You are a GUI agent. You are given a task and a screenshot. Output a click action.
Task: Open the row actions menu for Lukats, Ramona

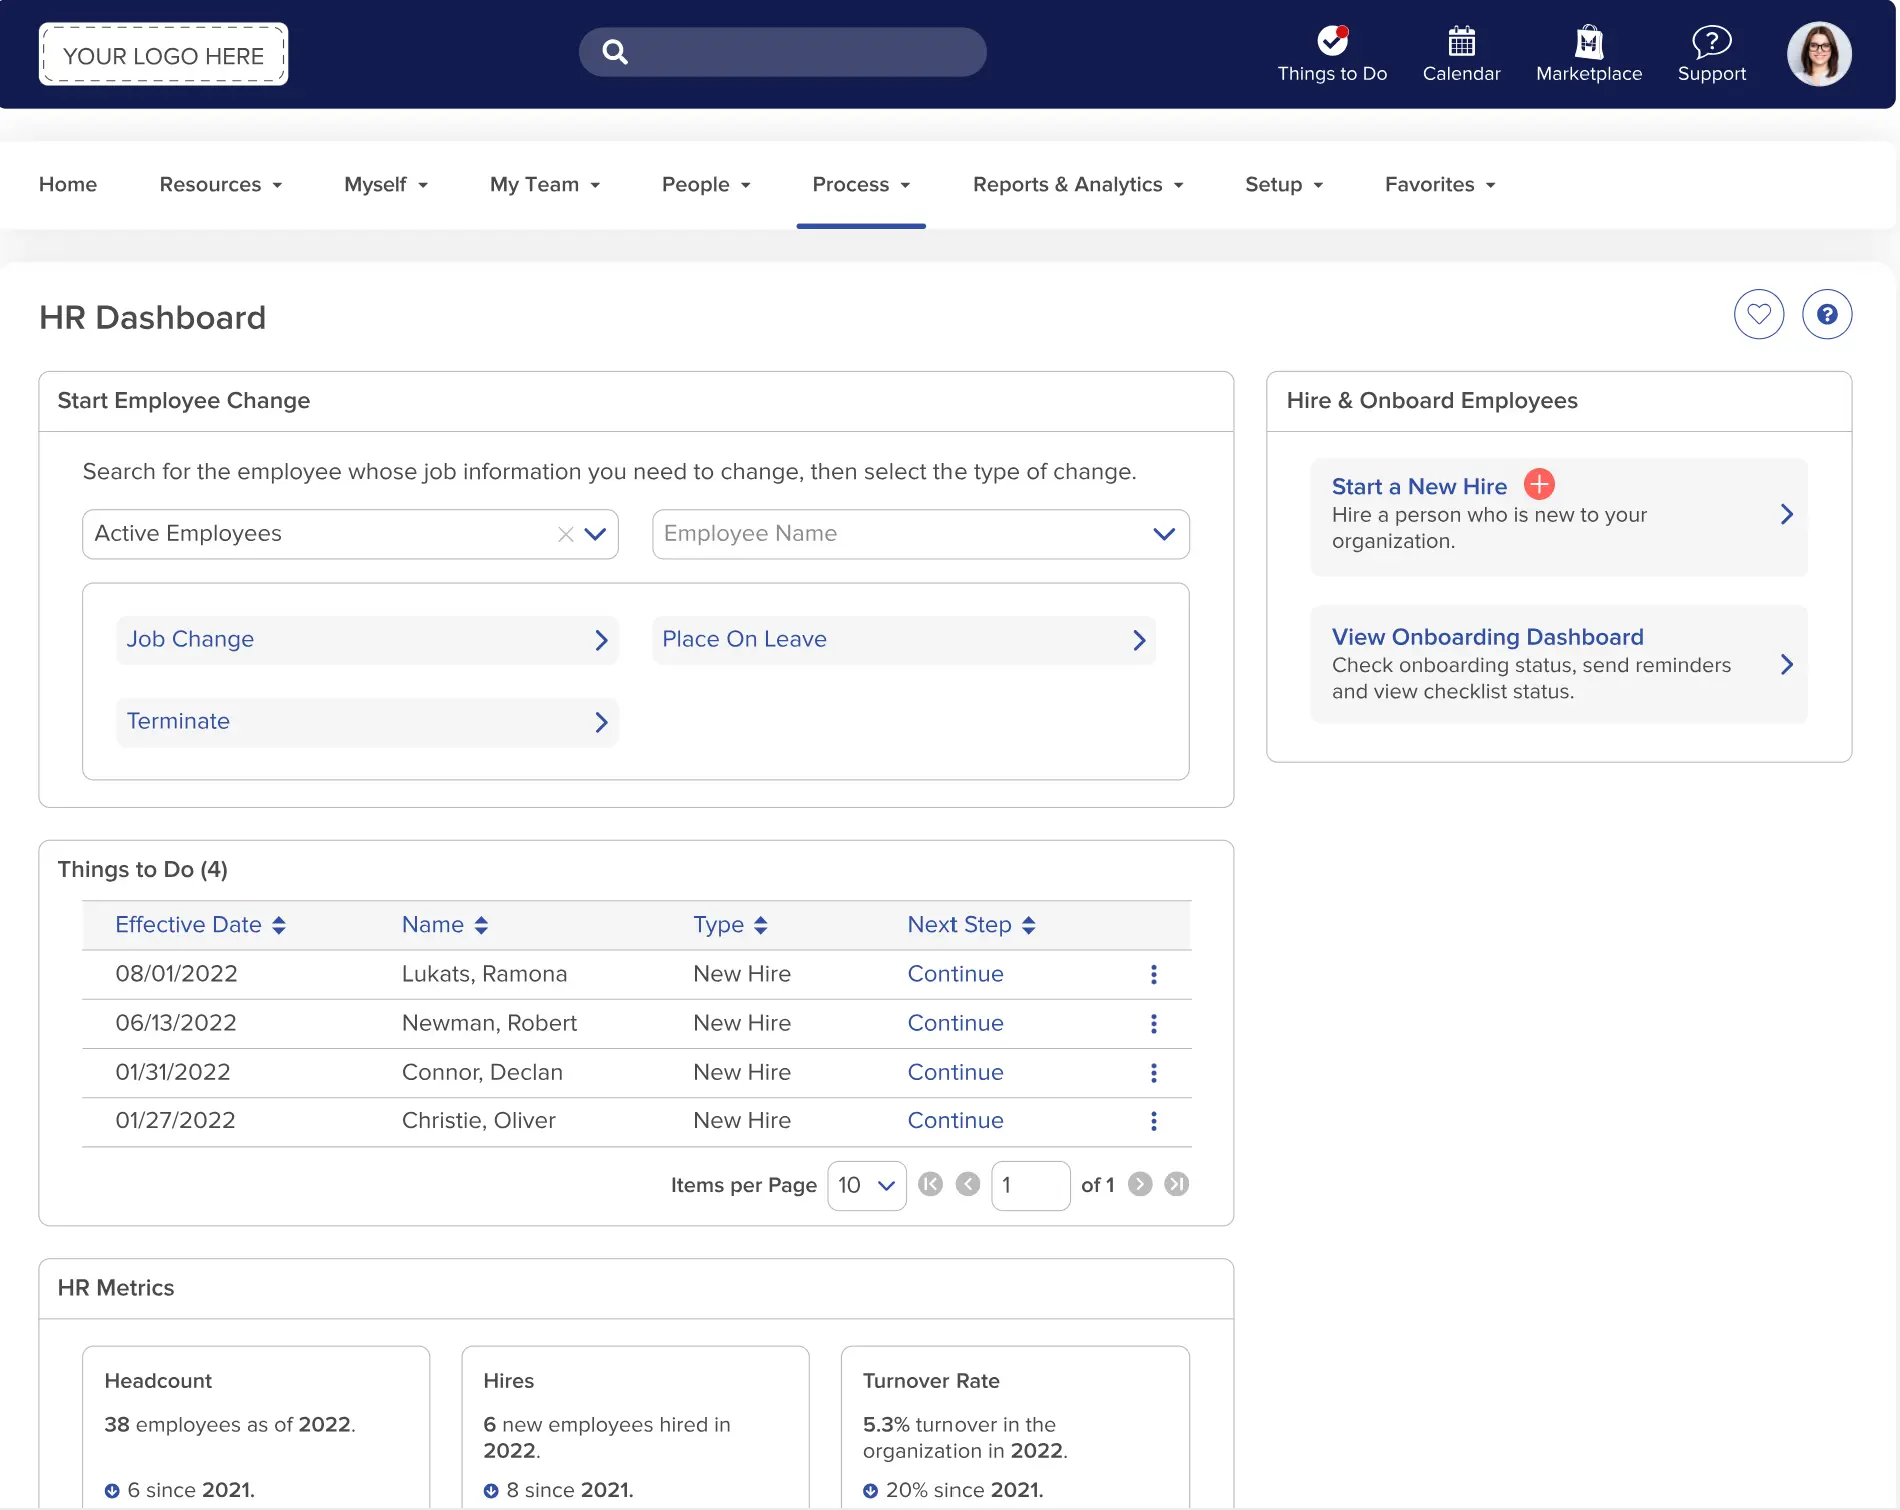tap(1153, 974)
